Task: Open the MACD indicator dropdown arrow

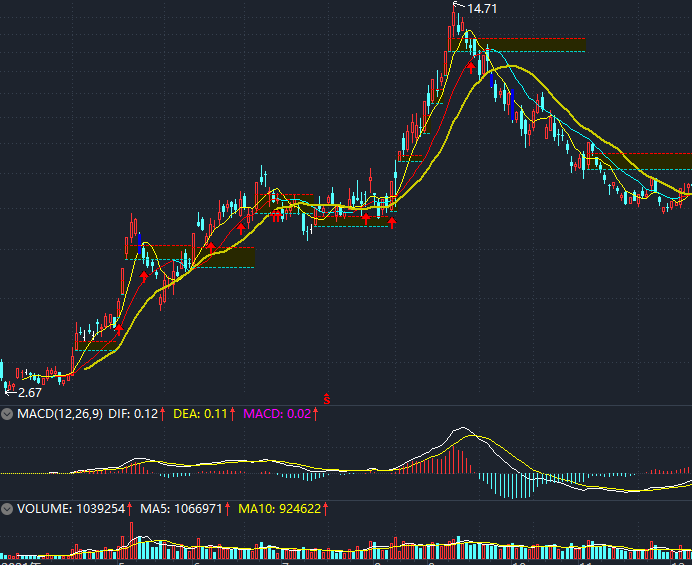Action: 8,413
